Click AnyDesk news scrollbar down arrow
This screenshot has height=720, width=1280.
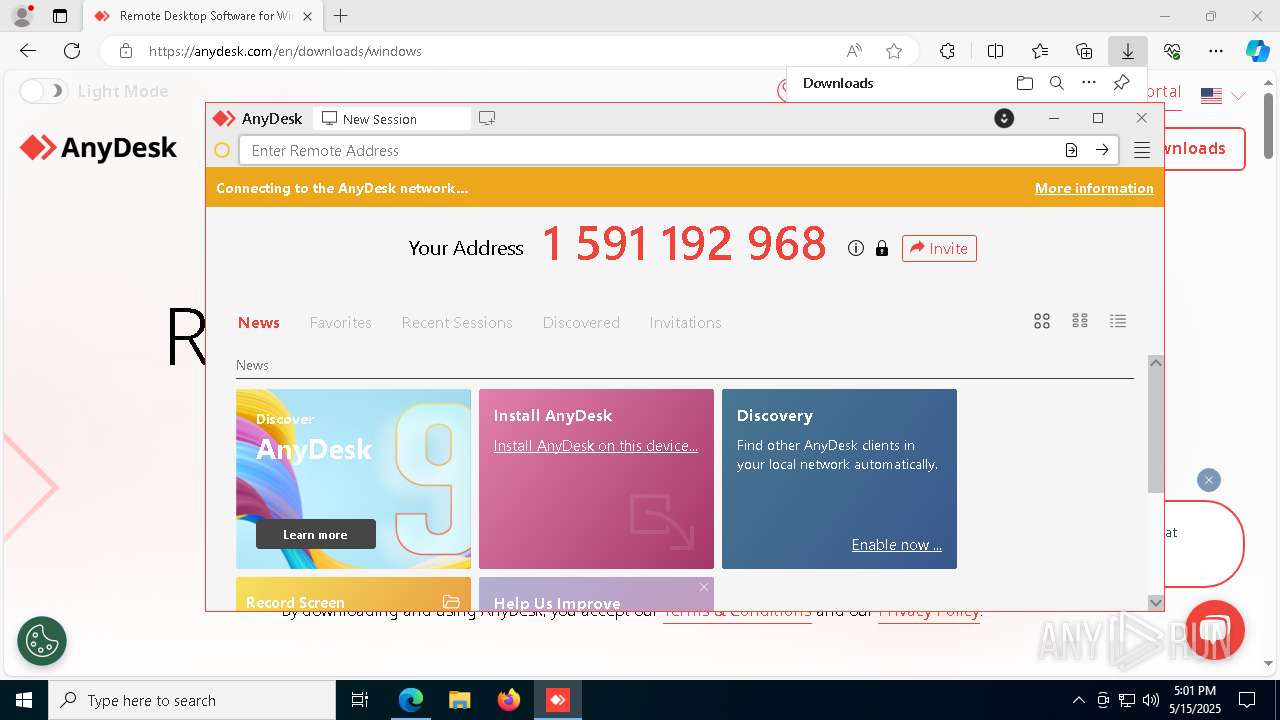point(1156,602)
